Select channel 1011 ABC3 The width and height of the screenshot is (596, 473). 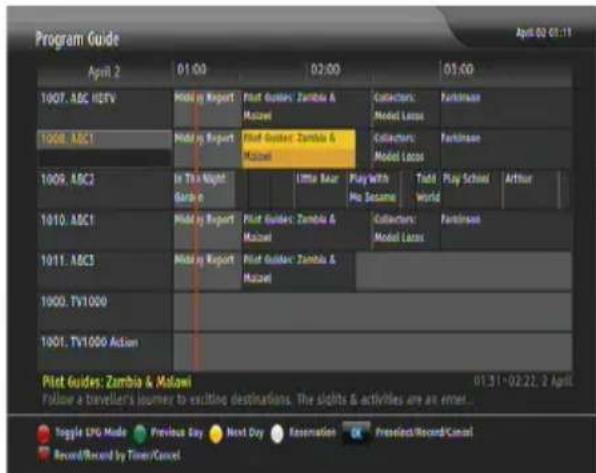105,271
